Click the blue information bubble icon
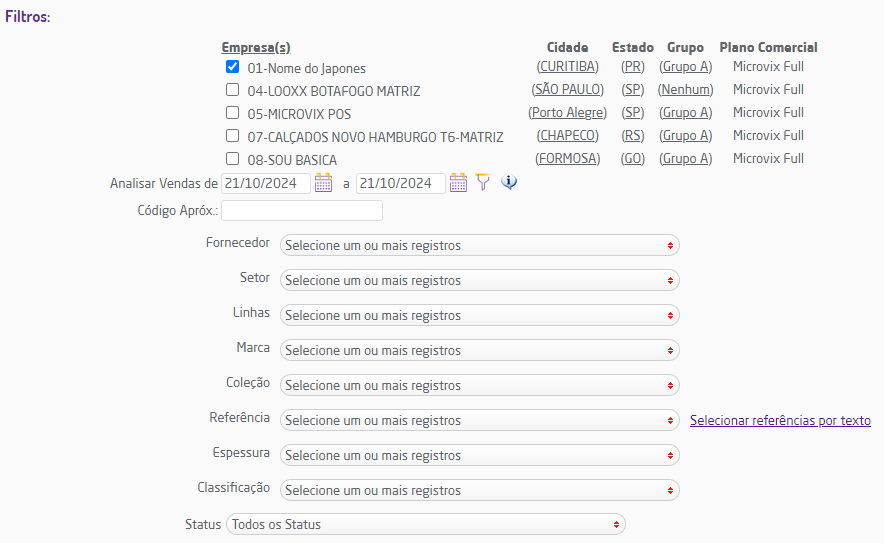 tap(509, 183)
